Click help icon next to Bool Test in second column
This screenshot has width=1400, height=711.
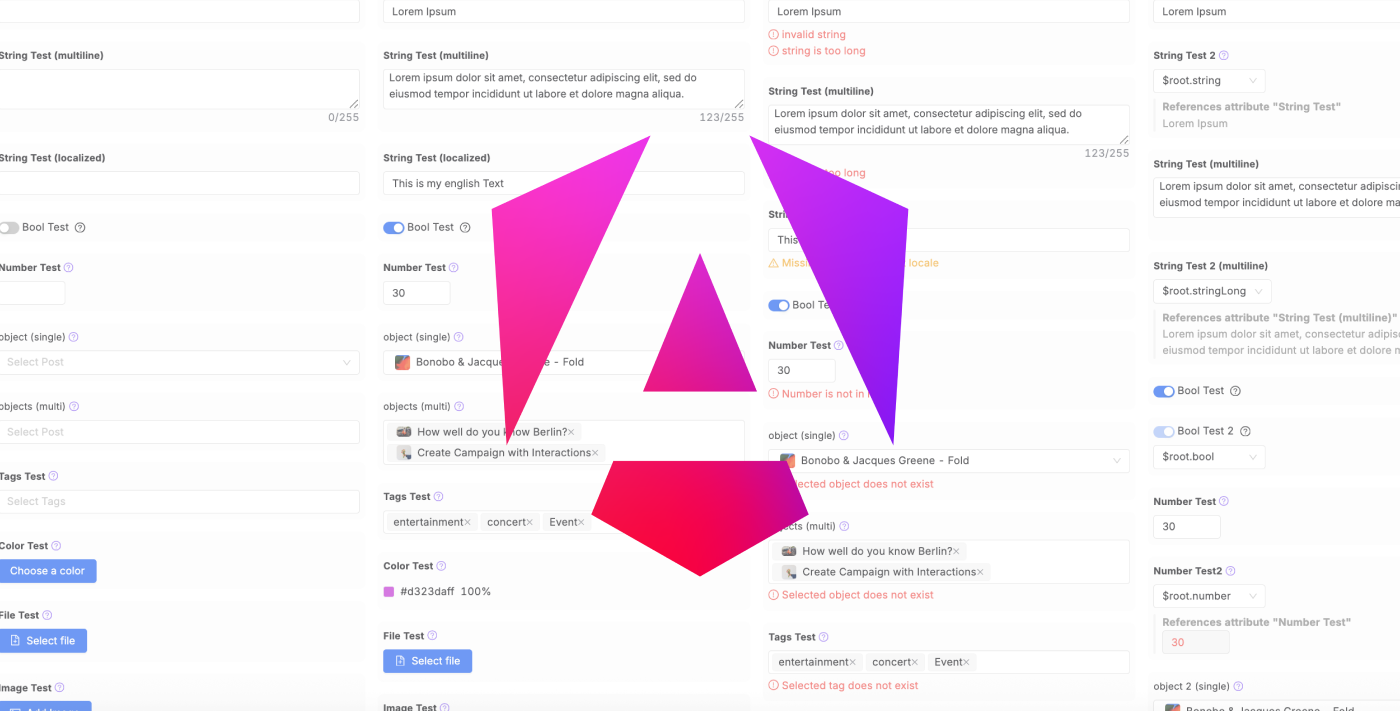point(465,227)
